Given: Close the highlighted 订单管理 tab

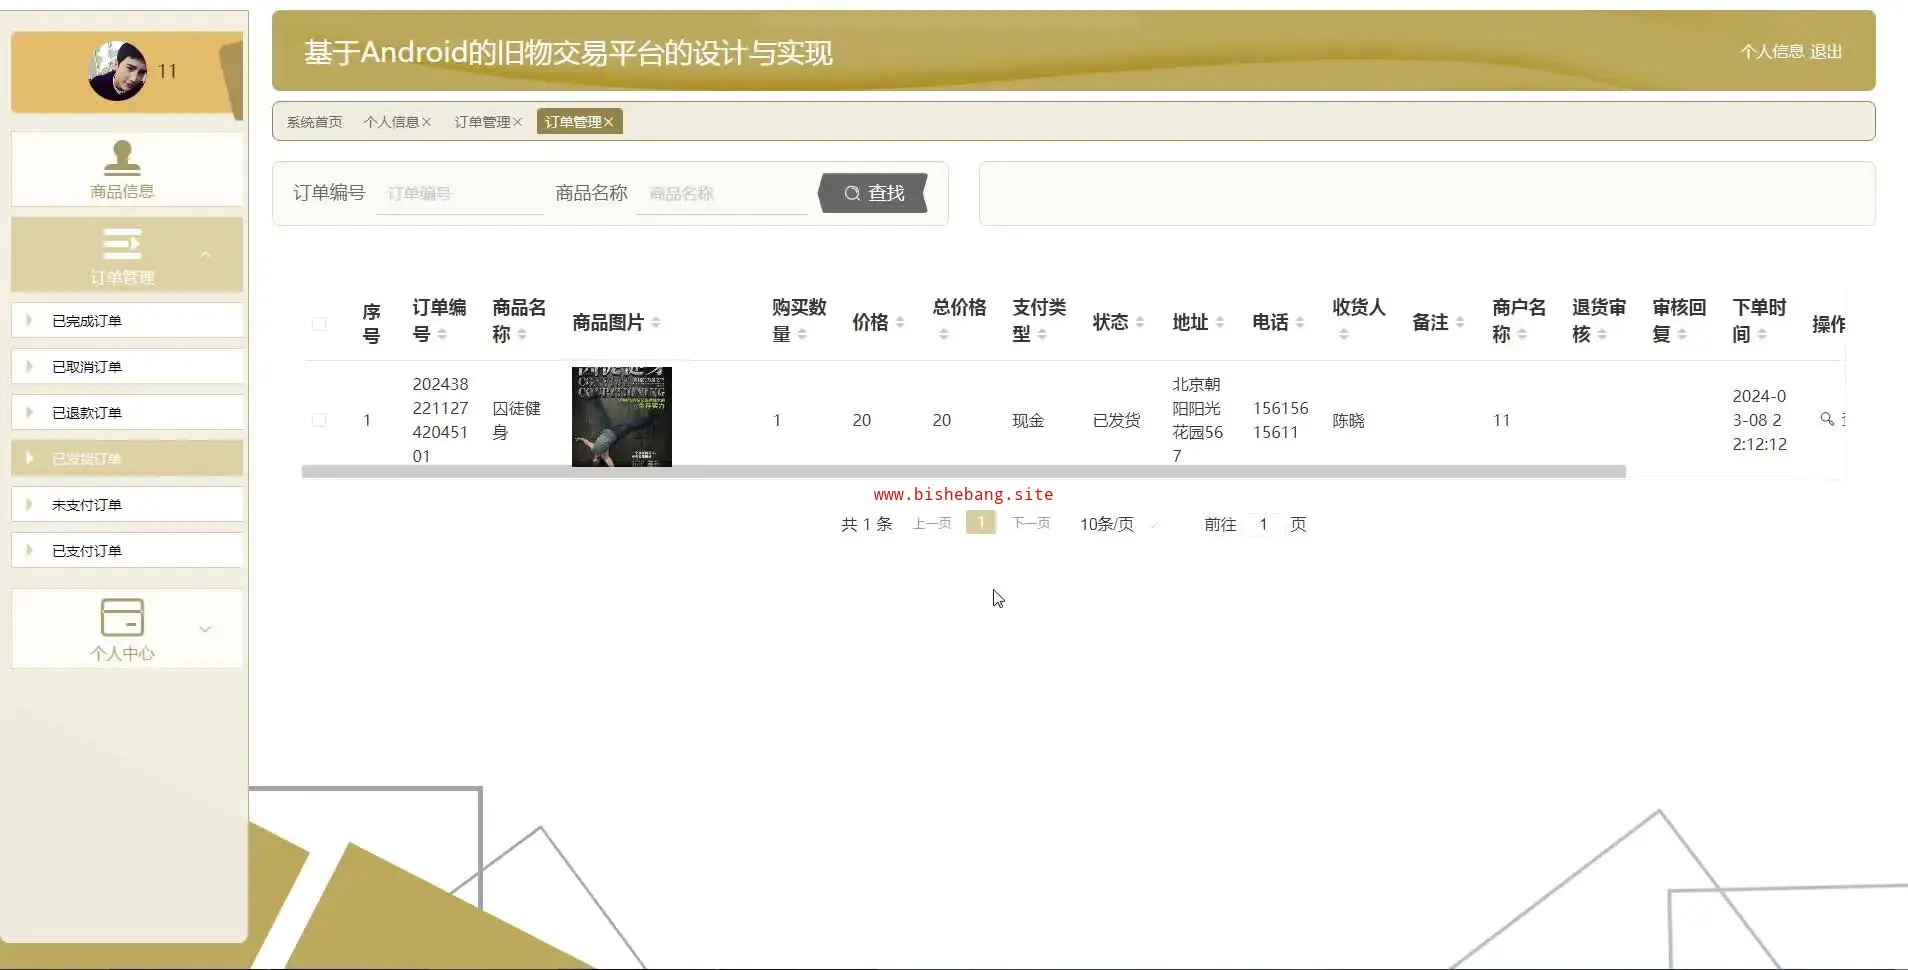Looking at the screenshot, I should click(608, 122).
